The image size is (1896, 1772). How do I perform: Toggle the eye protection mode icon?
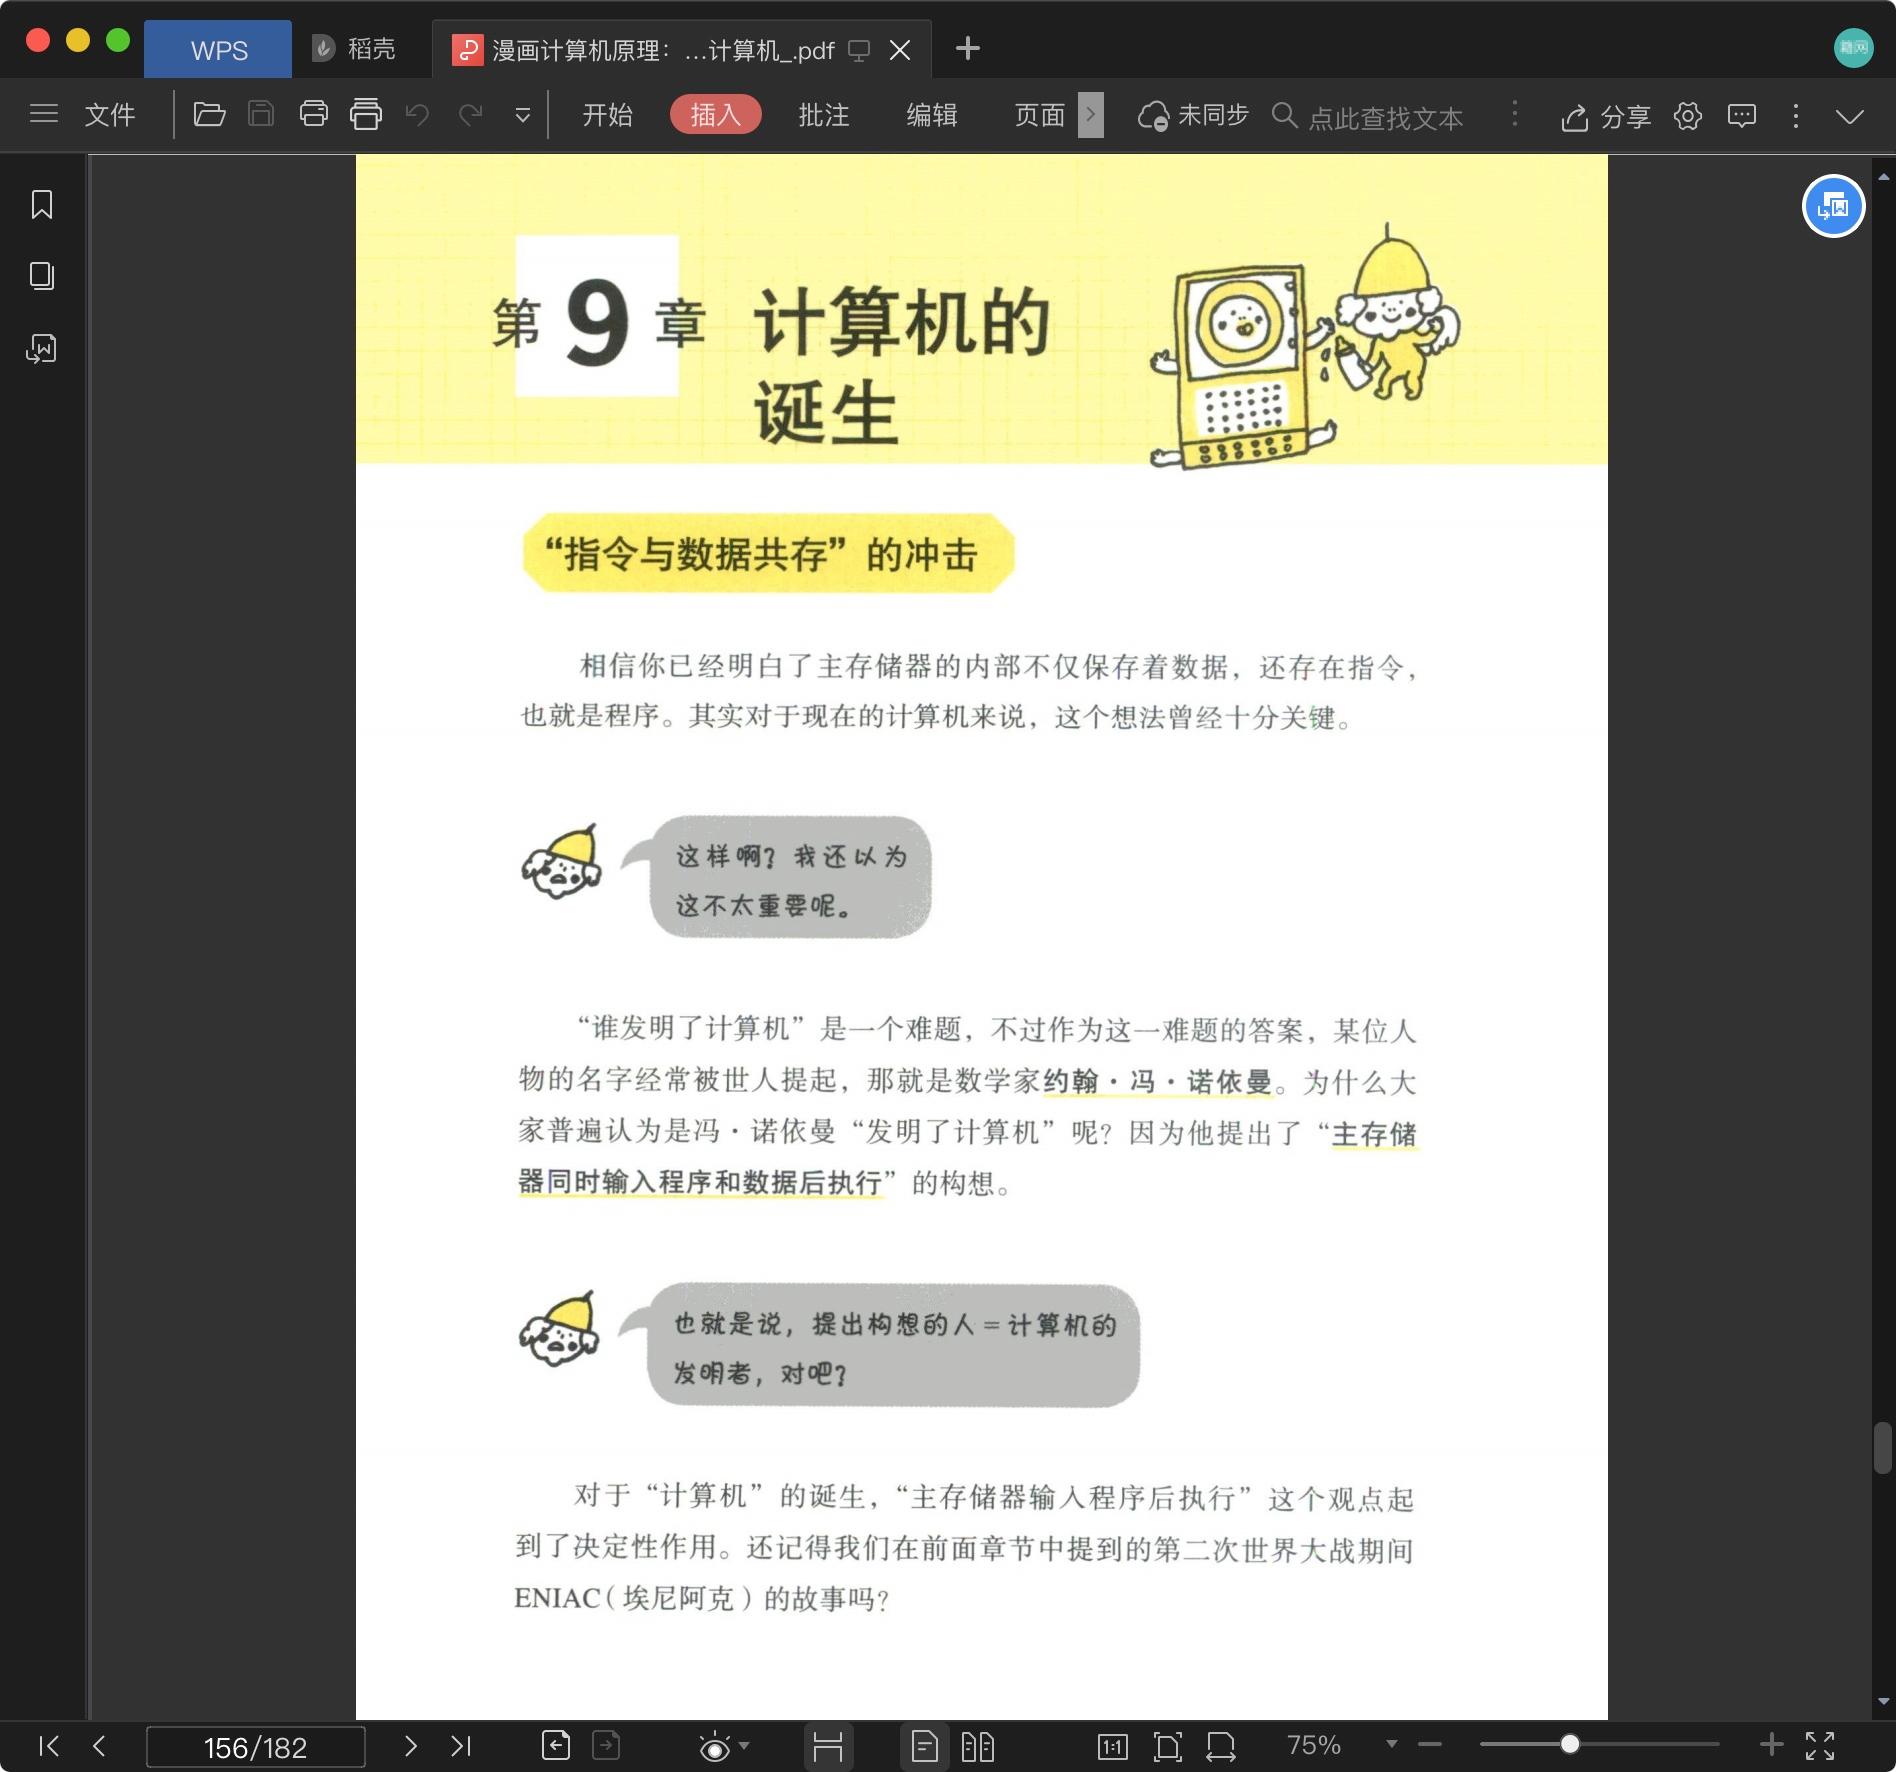click(x=714, y=1747)
